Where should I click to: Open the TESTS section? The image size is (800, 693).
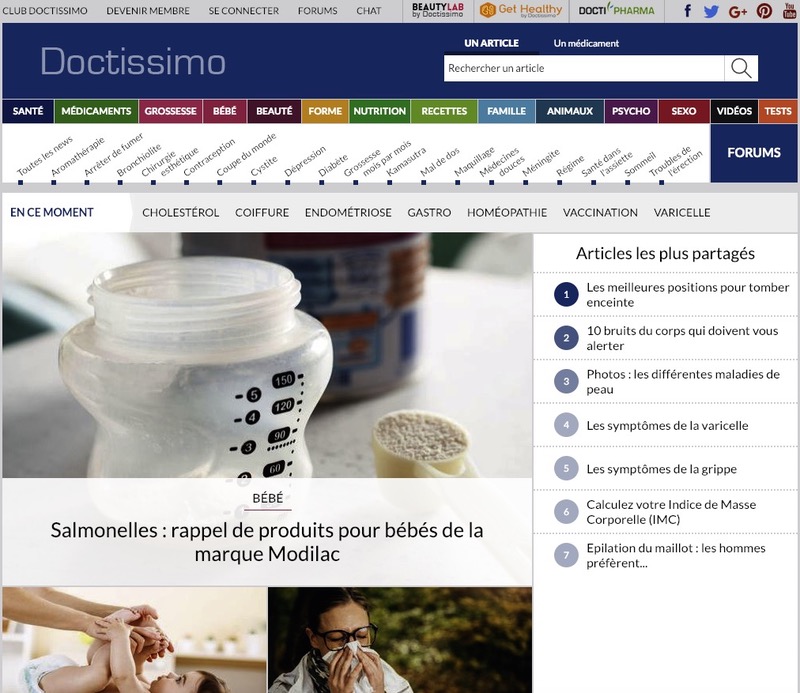coord(778,111)
